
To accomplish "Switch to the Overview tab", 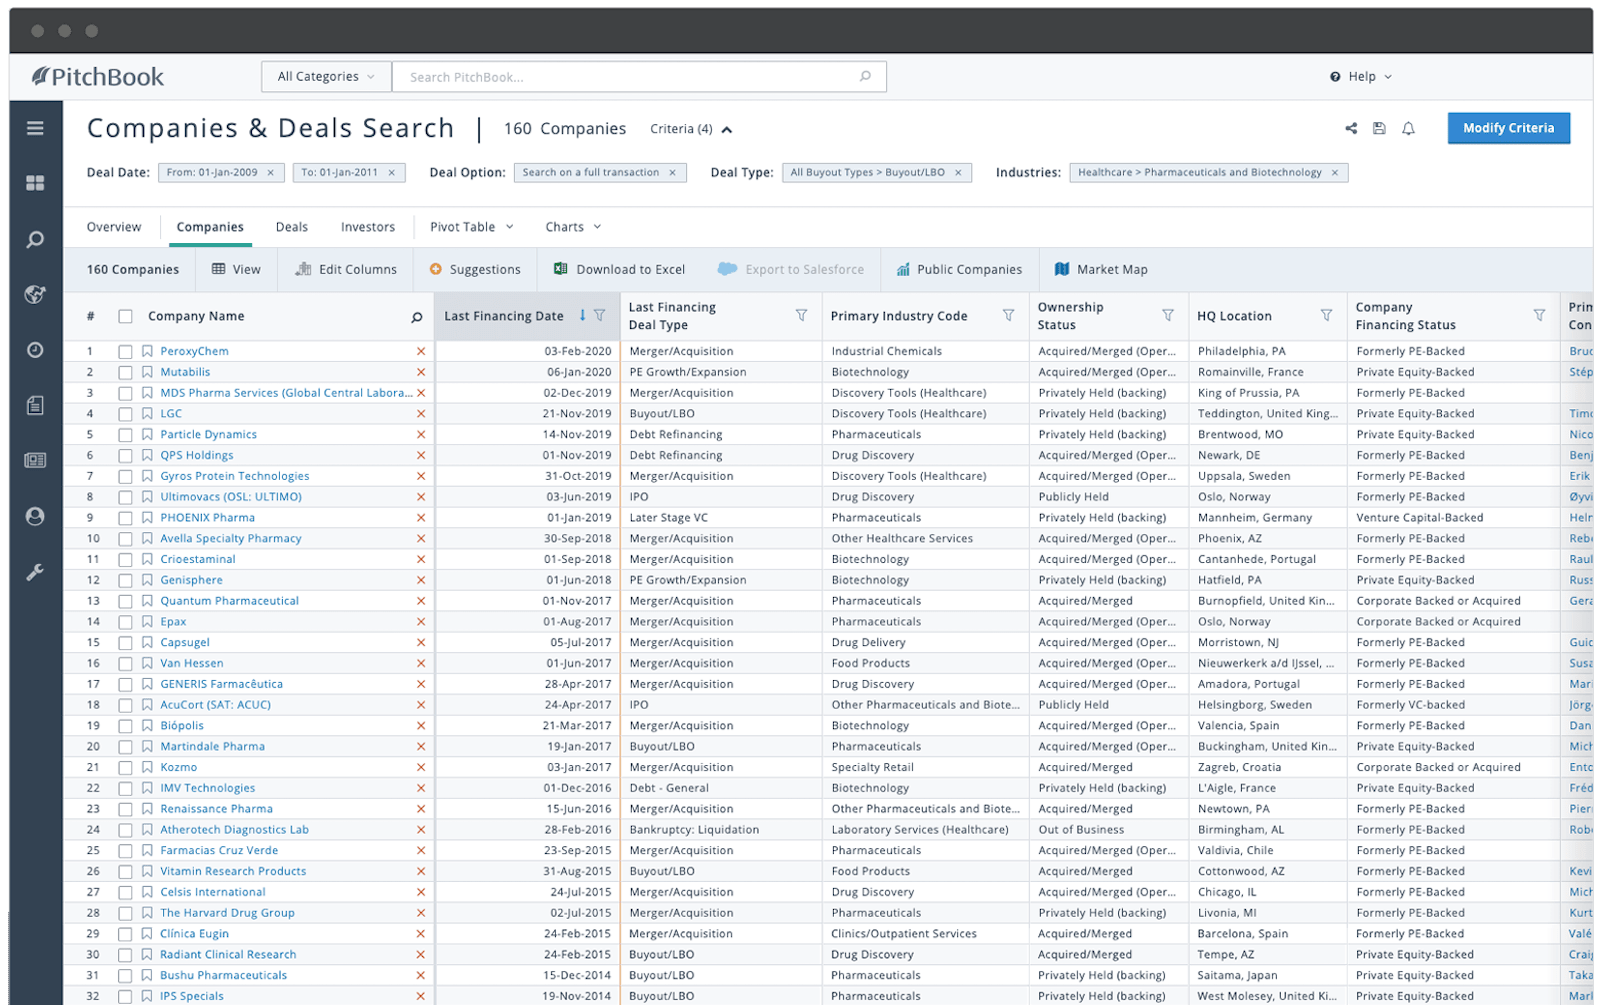I will point(114,227).
